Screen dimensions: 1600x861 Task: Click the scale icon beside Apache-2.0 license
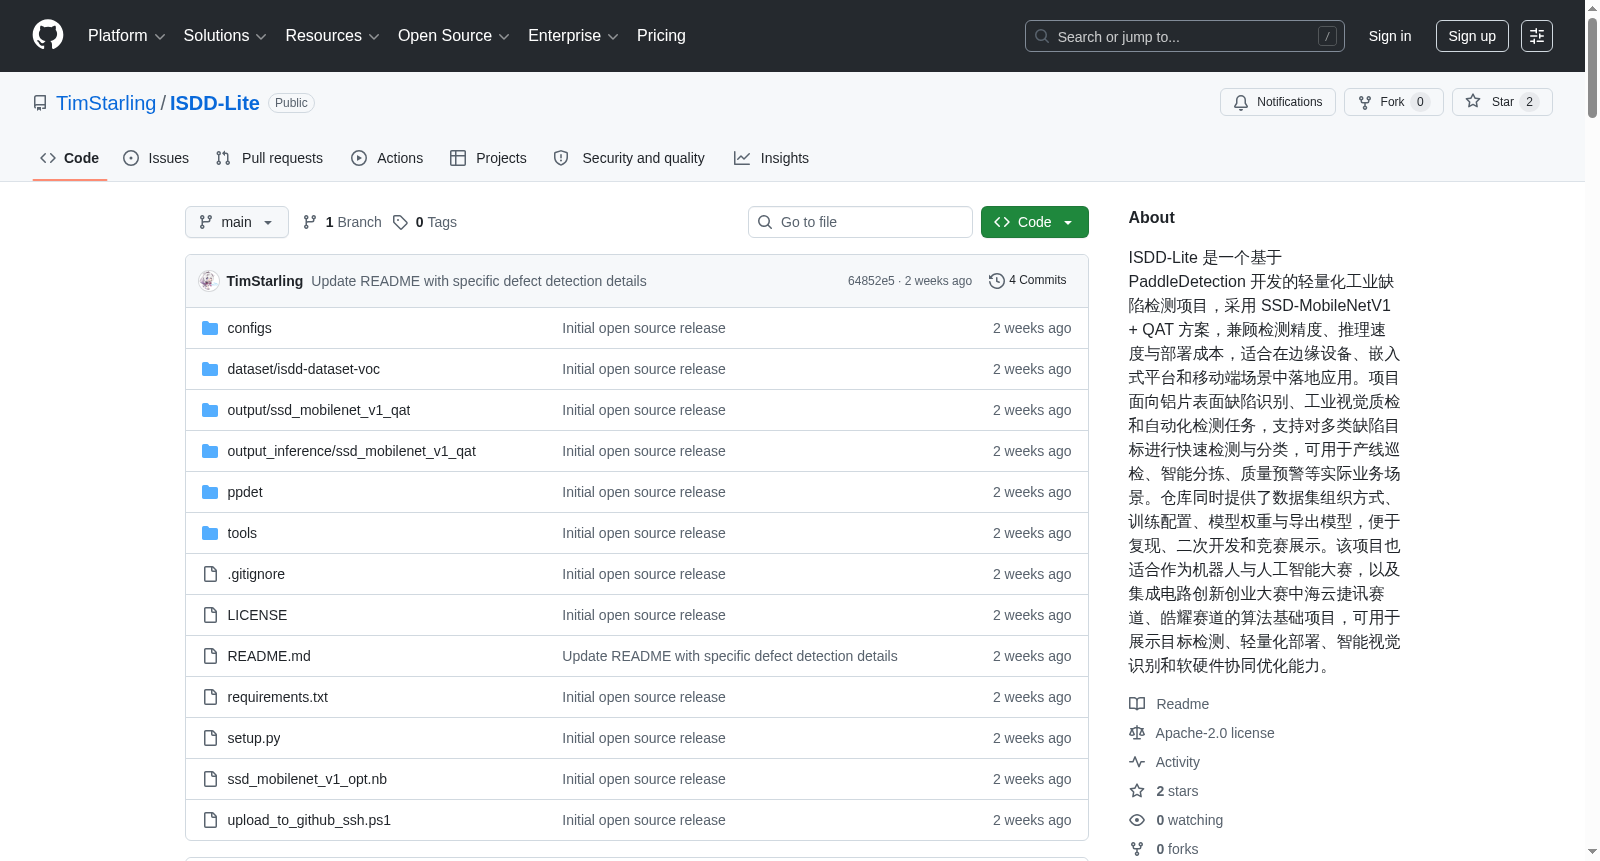(x=1137, y=733)
